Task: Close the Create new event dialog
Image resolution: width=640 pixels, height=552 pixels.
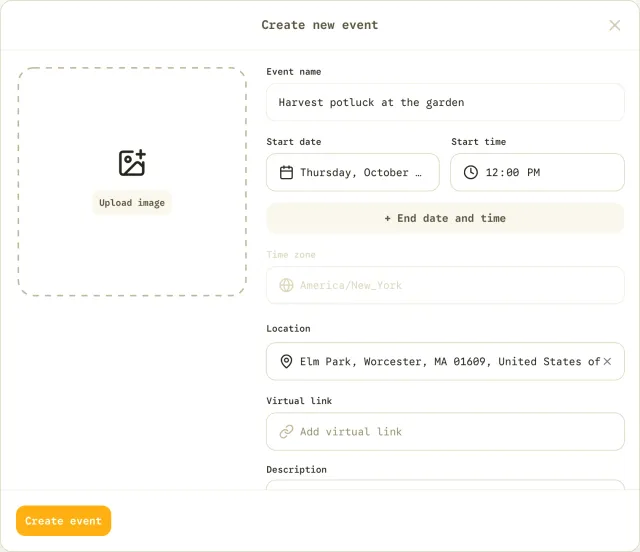Action: click(x=614, y=25)
